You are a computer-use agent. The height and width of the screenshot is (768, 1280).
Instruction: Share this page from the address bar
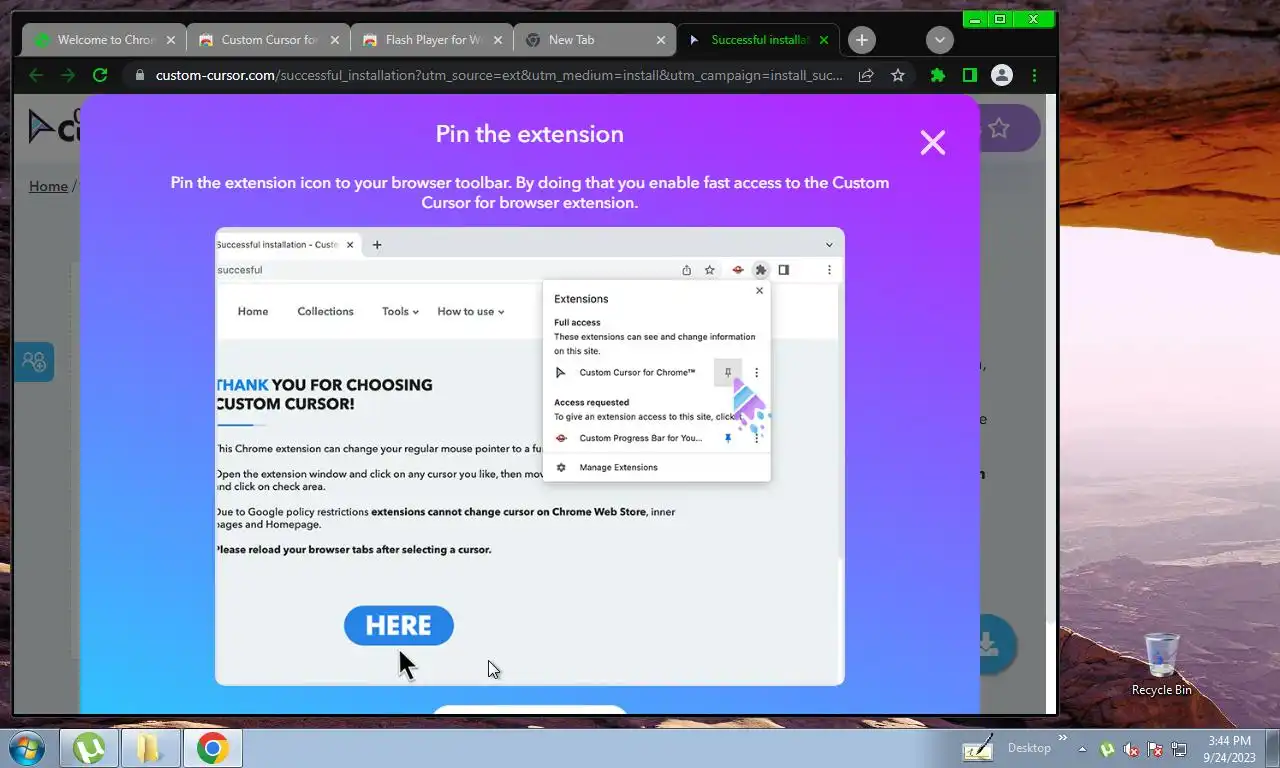coord(866,75)
